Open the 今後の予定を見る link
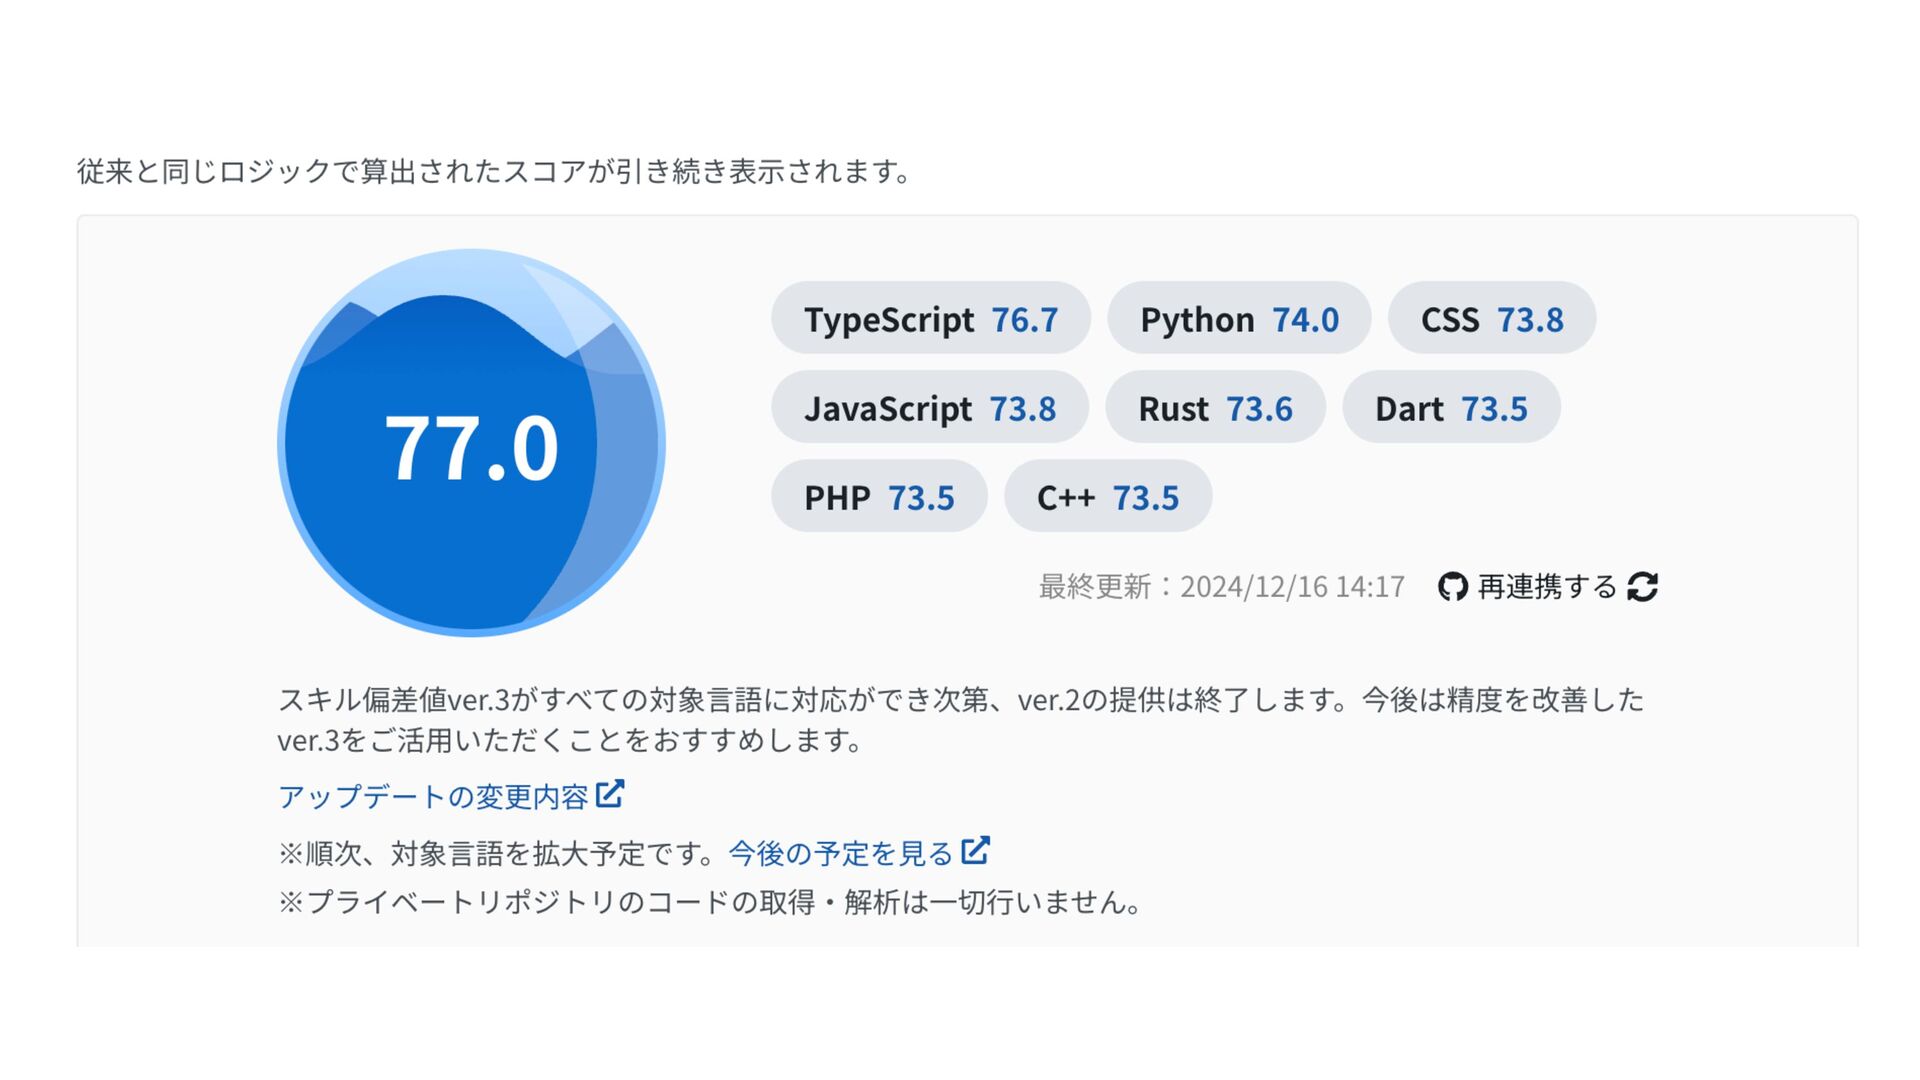 (x=840, y=853)
